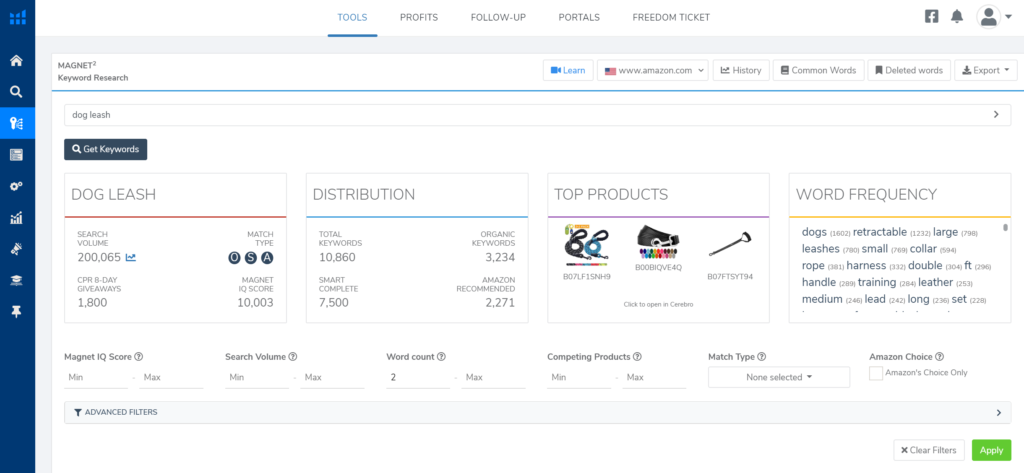1024x473 pixels.
Task: Click the word 'harness' in Word Frequency
Action: pos(866,266)
